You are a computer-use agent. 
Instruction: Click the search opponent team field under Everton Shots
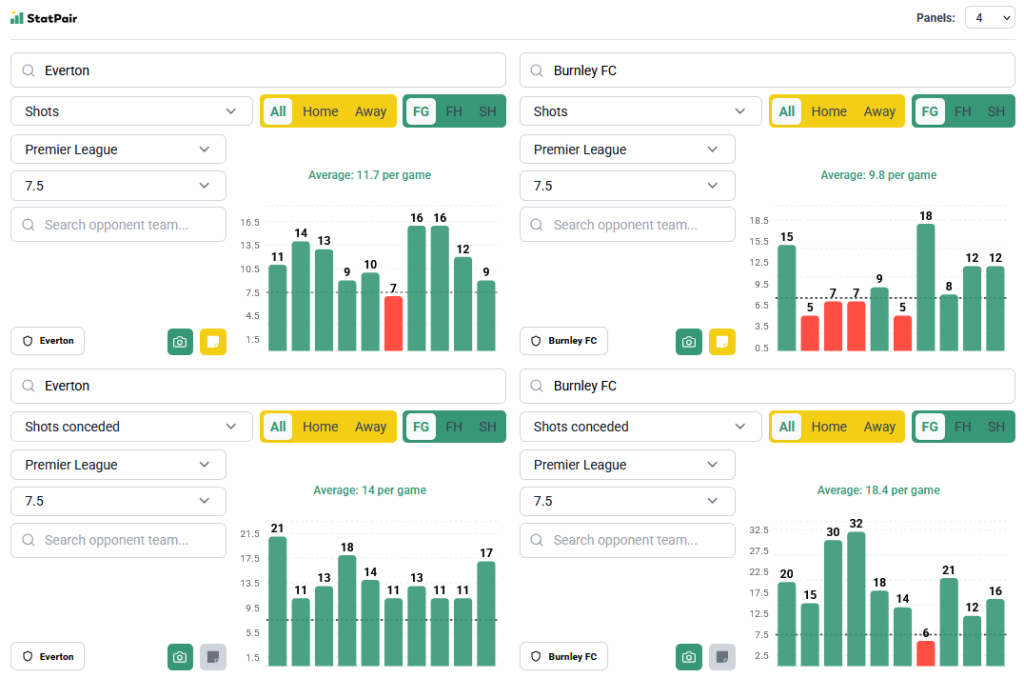pyautogui.click(x=118, y=225)
